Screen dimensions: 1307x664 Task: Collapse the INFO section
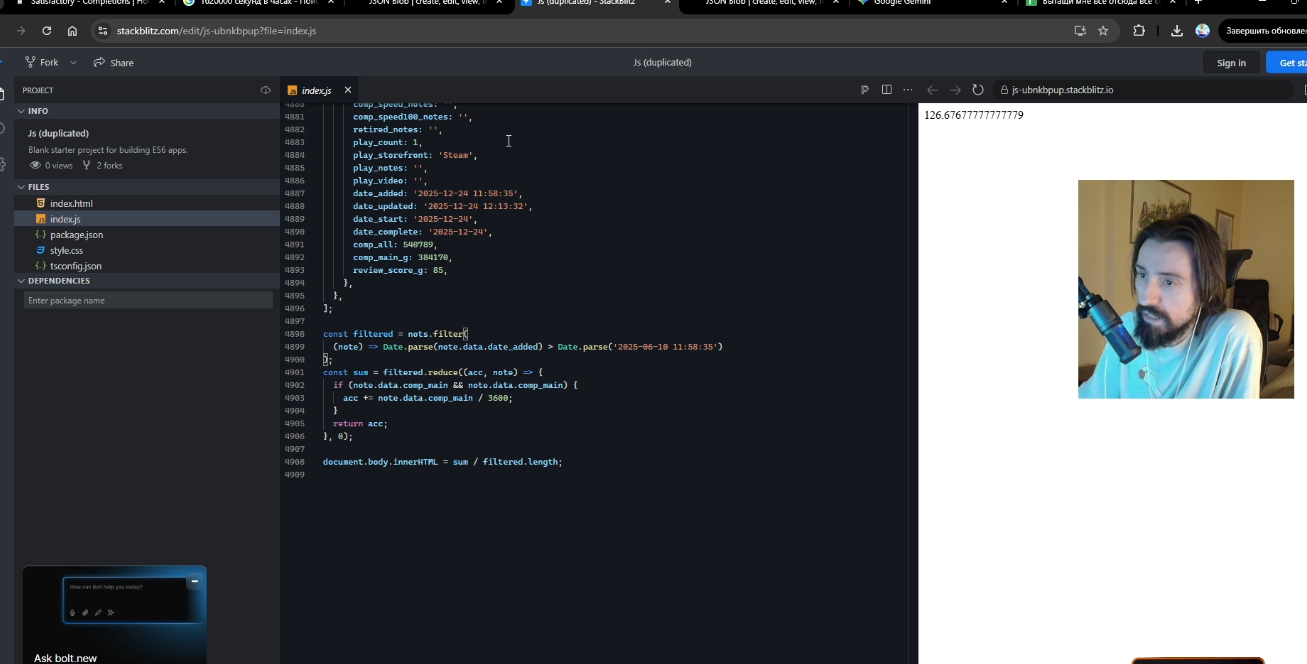[x=20, y=111]
